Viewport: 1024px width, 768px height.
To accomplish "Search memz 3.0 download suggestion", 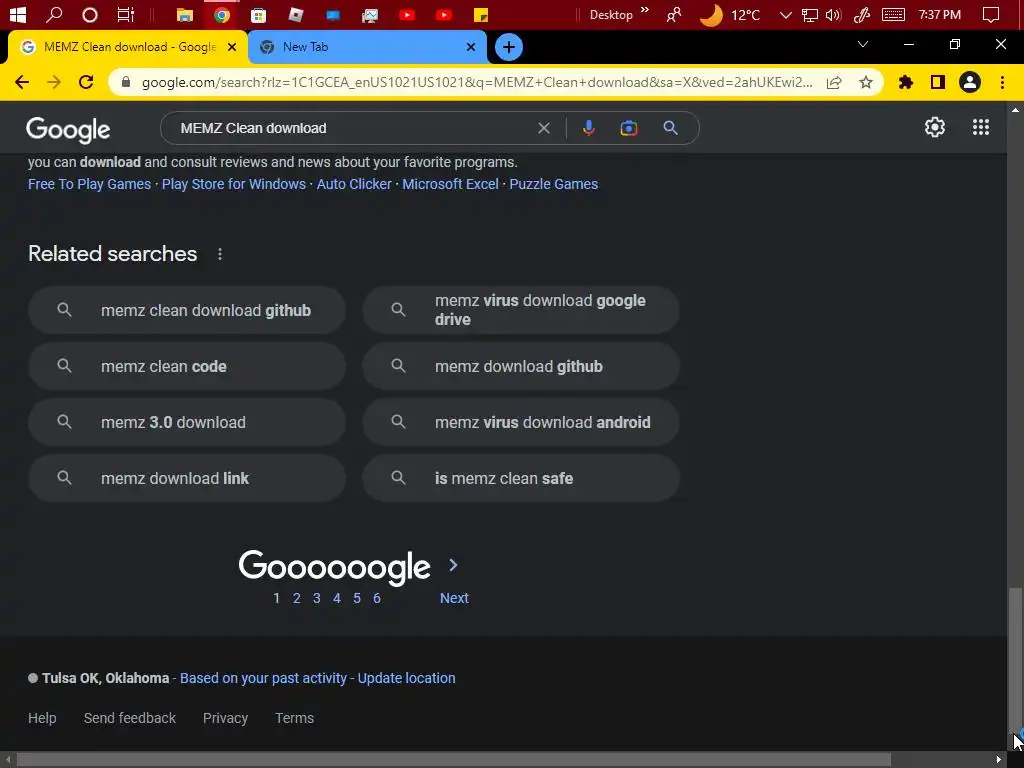I will pos(187,423).
